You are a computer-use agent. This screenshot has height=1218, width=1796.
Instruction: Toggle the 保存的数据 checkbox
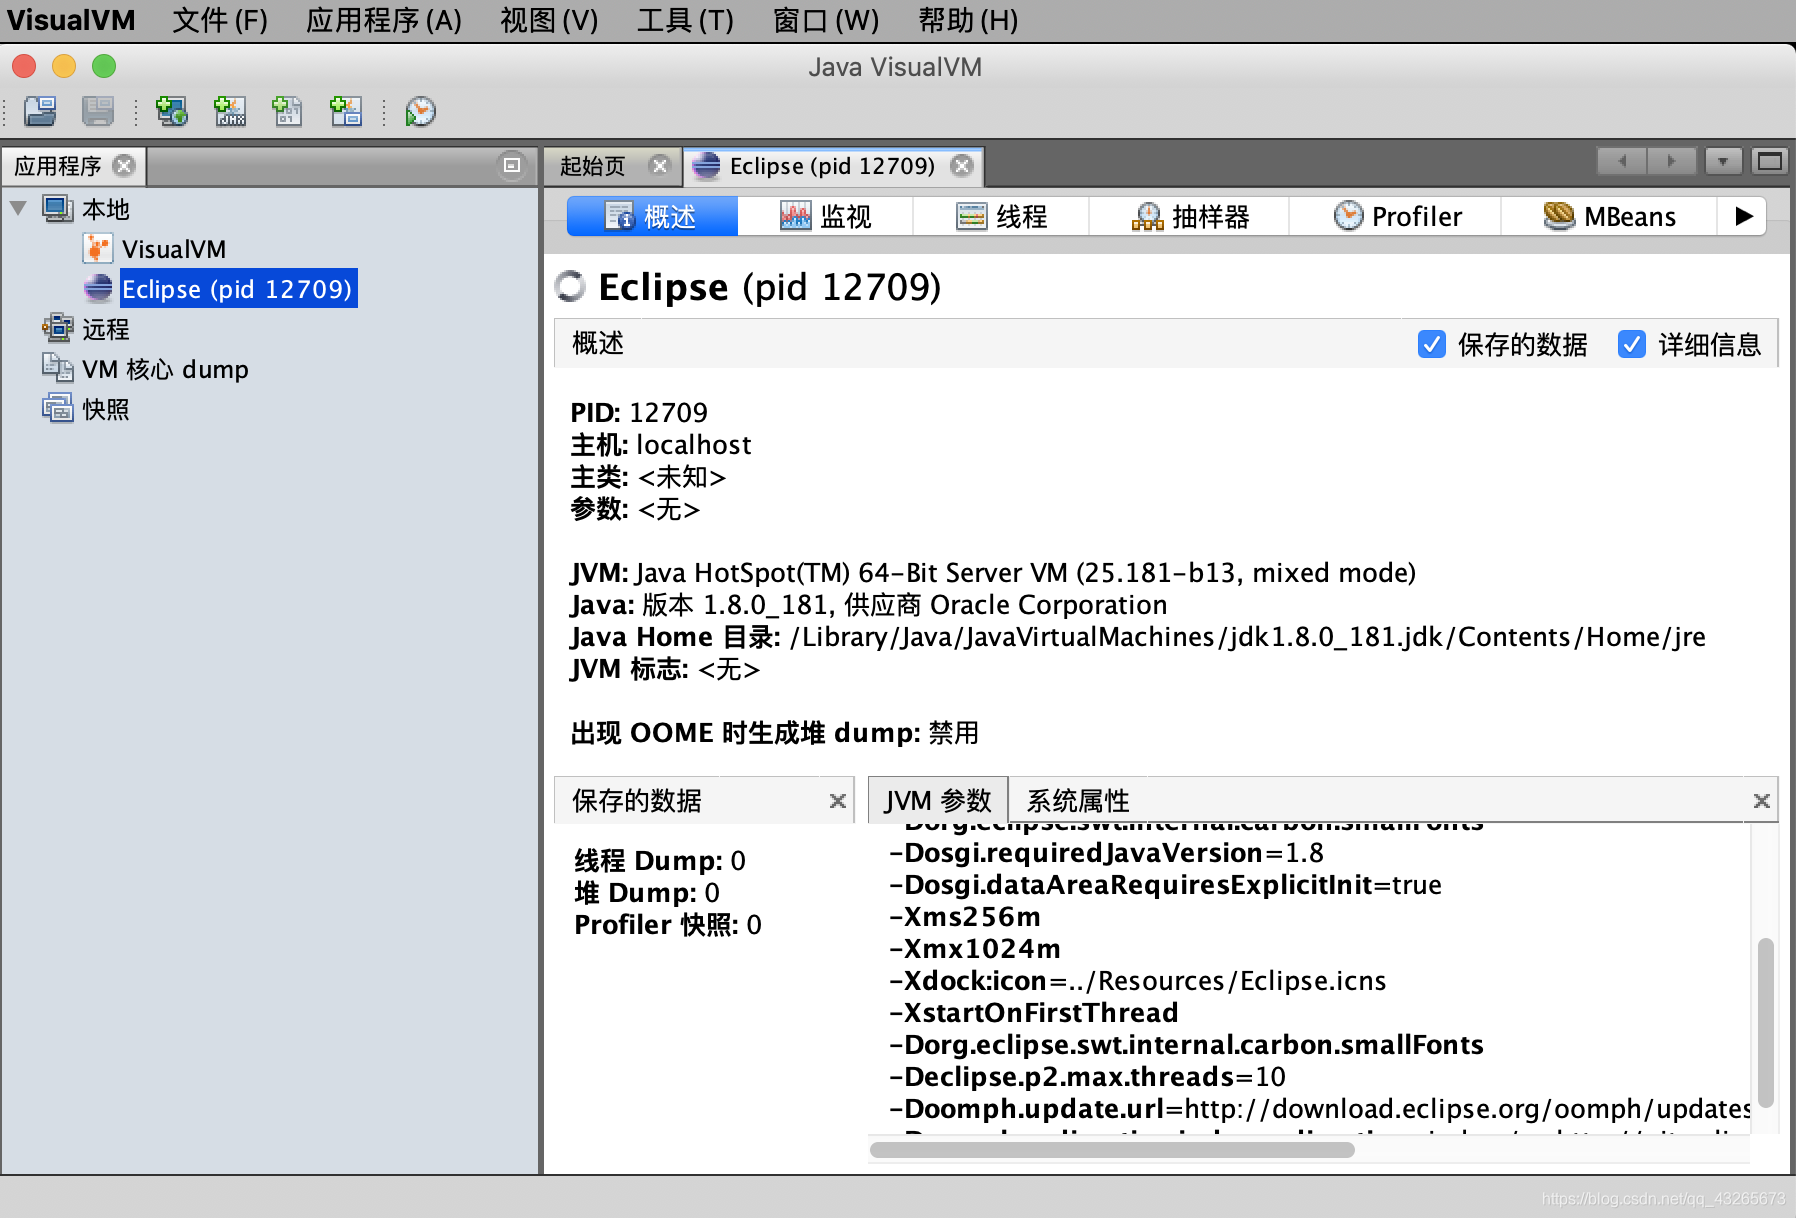click(x=1432, y=344)
